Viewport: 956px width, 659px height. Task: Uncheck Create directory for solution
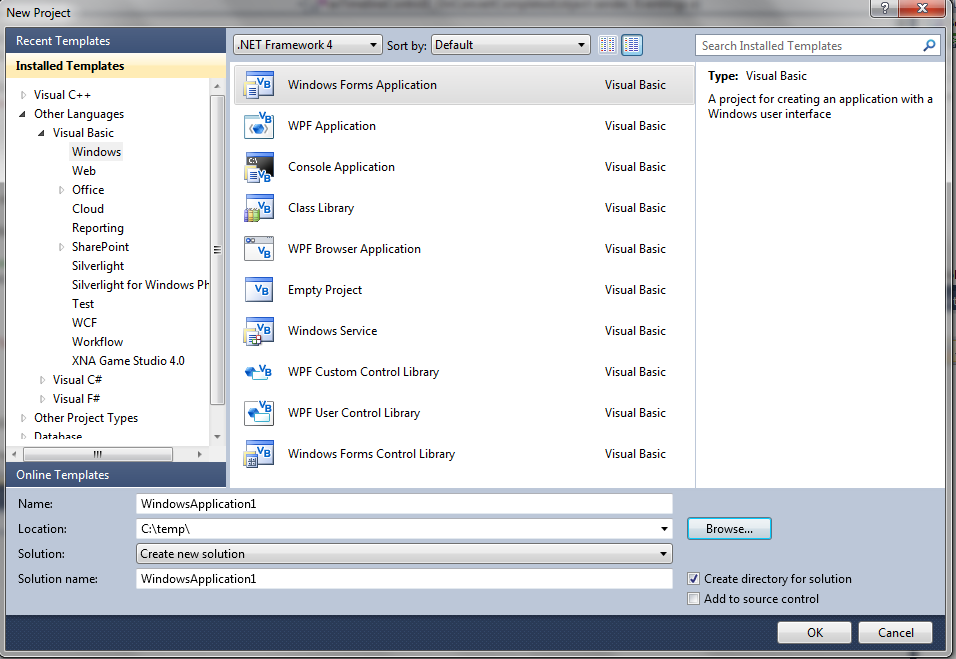[x=694, y=578]
